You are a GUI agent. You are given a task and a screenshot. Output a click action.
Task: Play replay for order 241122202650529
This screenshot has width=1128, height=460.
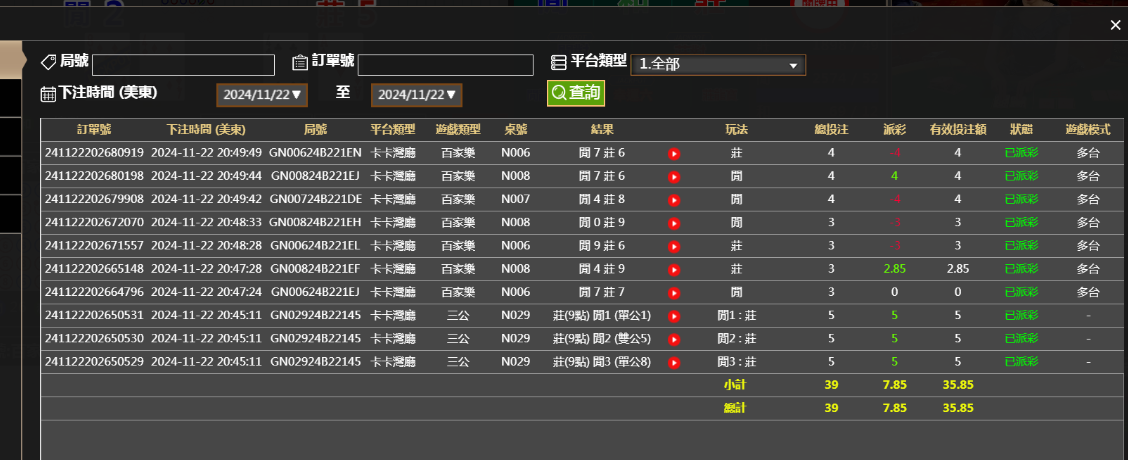[x=674, y=362]
